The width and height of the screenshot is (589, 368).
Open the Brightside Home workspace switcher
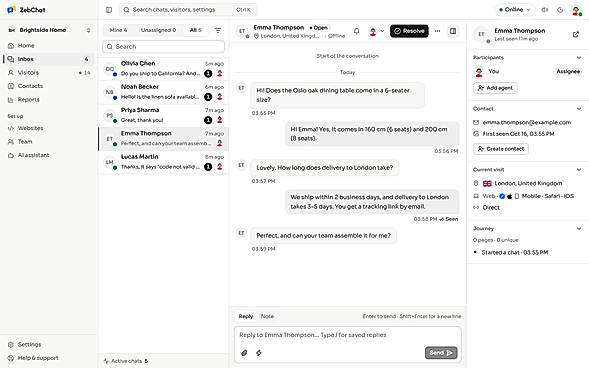[x=49, y=30]
